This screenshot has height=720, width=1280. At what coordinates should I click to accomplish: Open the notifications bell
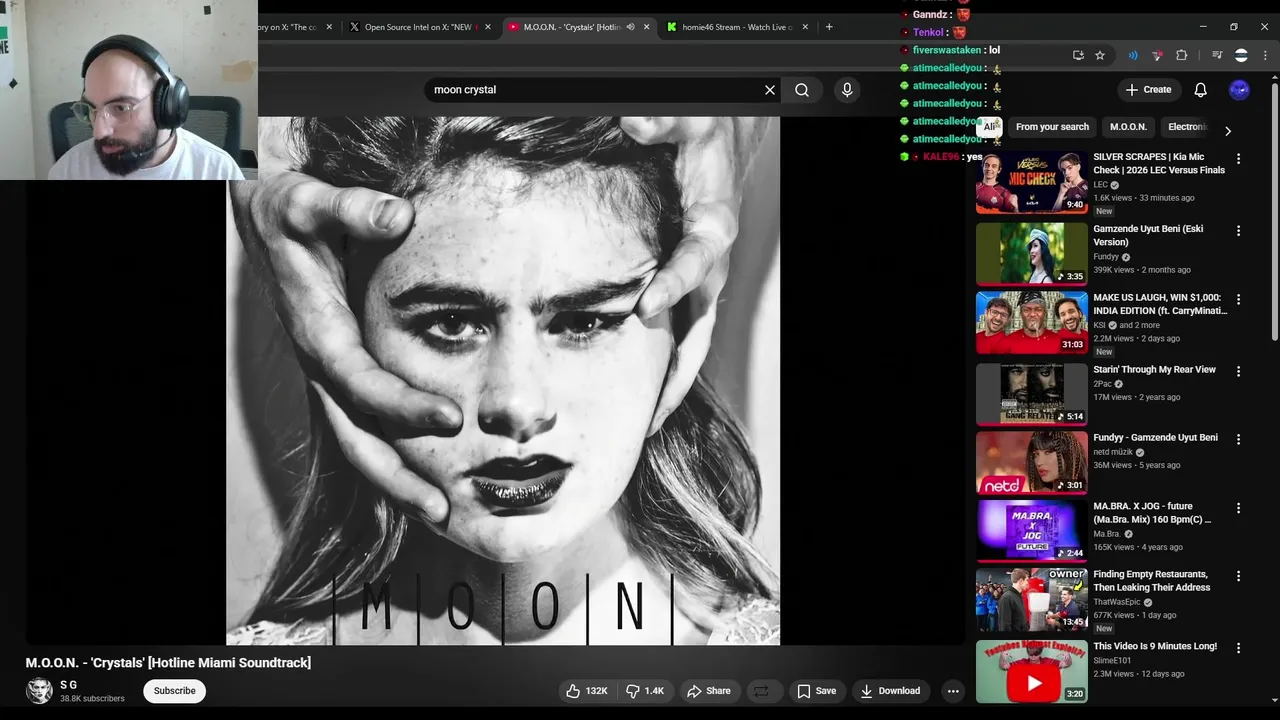1200,90
